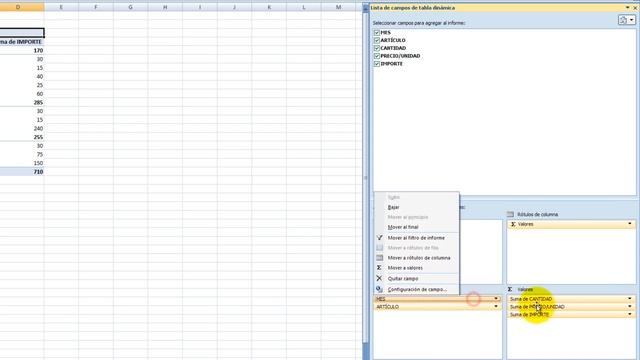
Task: Toggle the MES field checkbox
Action: pyautogui.click(x=377, y=32)
